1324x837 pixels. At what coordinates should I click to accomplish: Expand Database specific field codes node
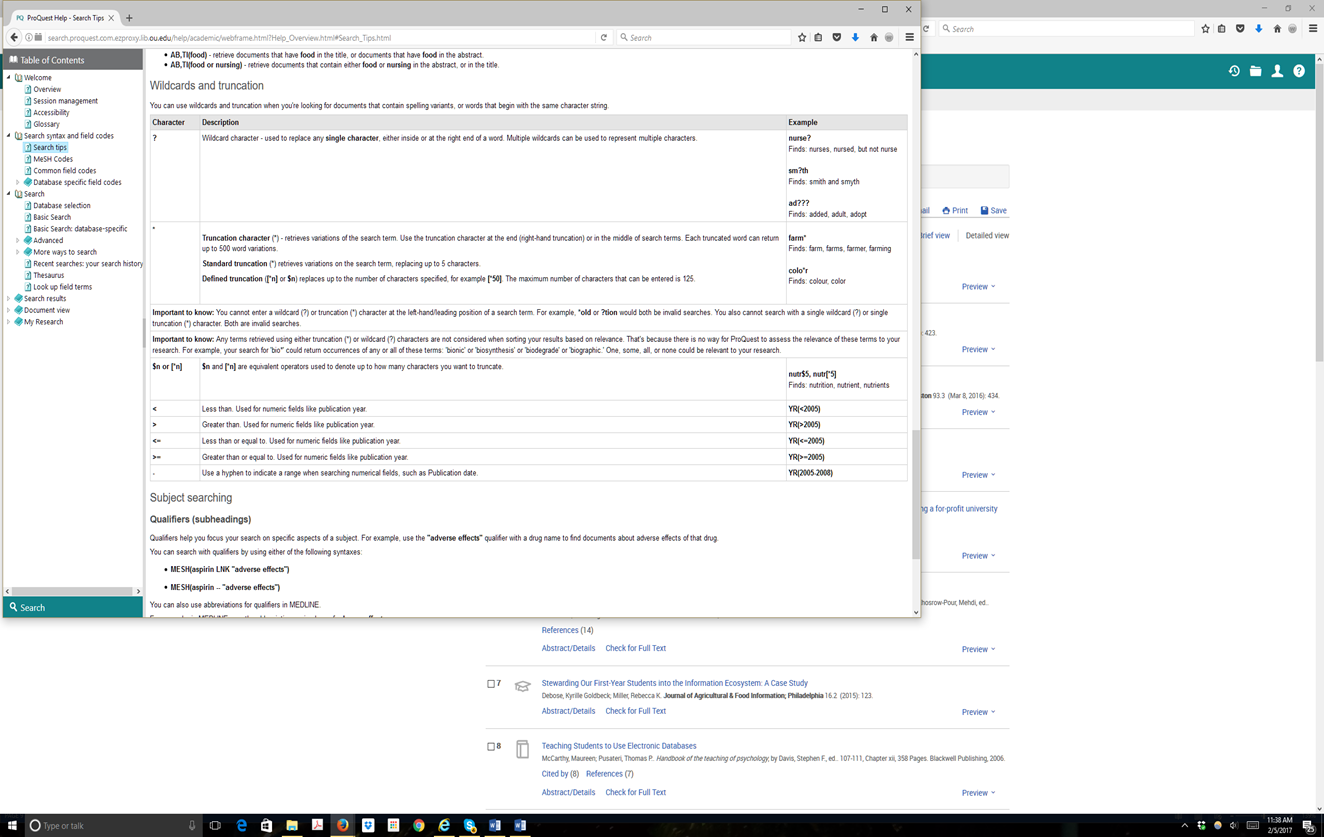pos(18,183)
